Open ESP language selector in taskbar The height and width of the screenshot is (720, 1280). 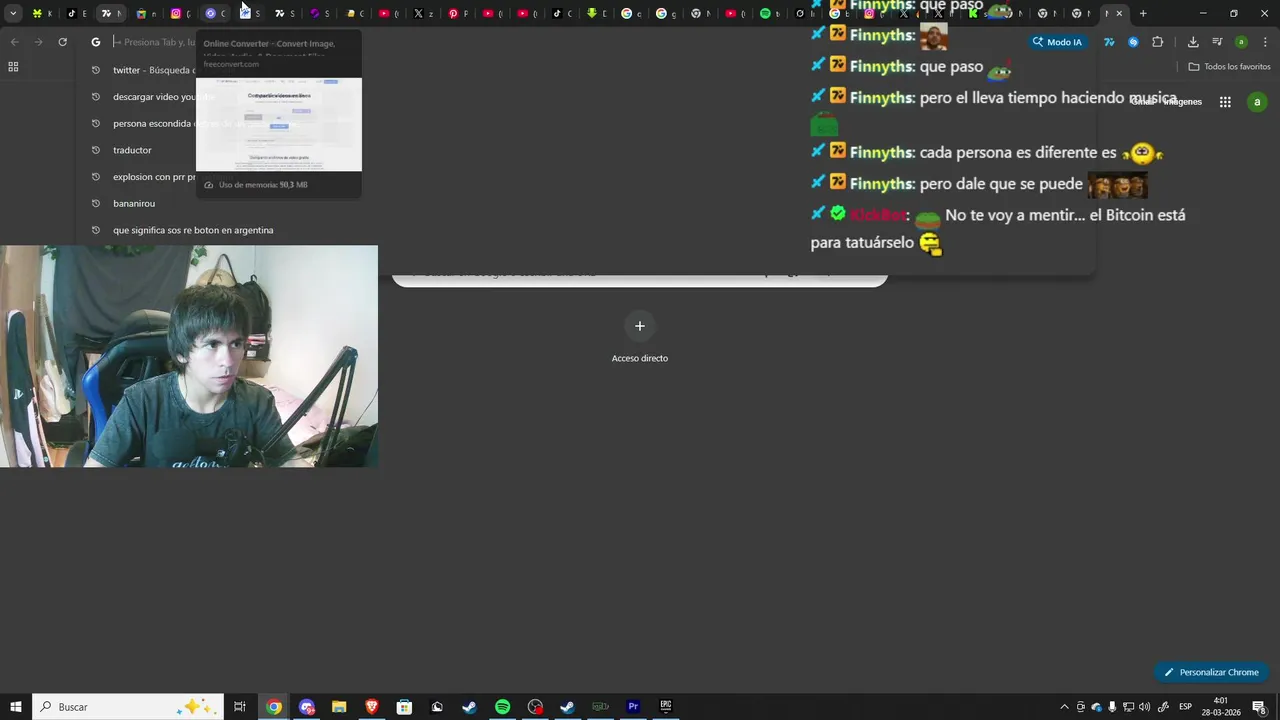1186,707
